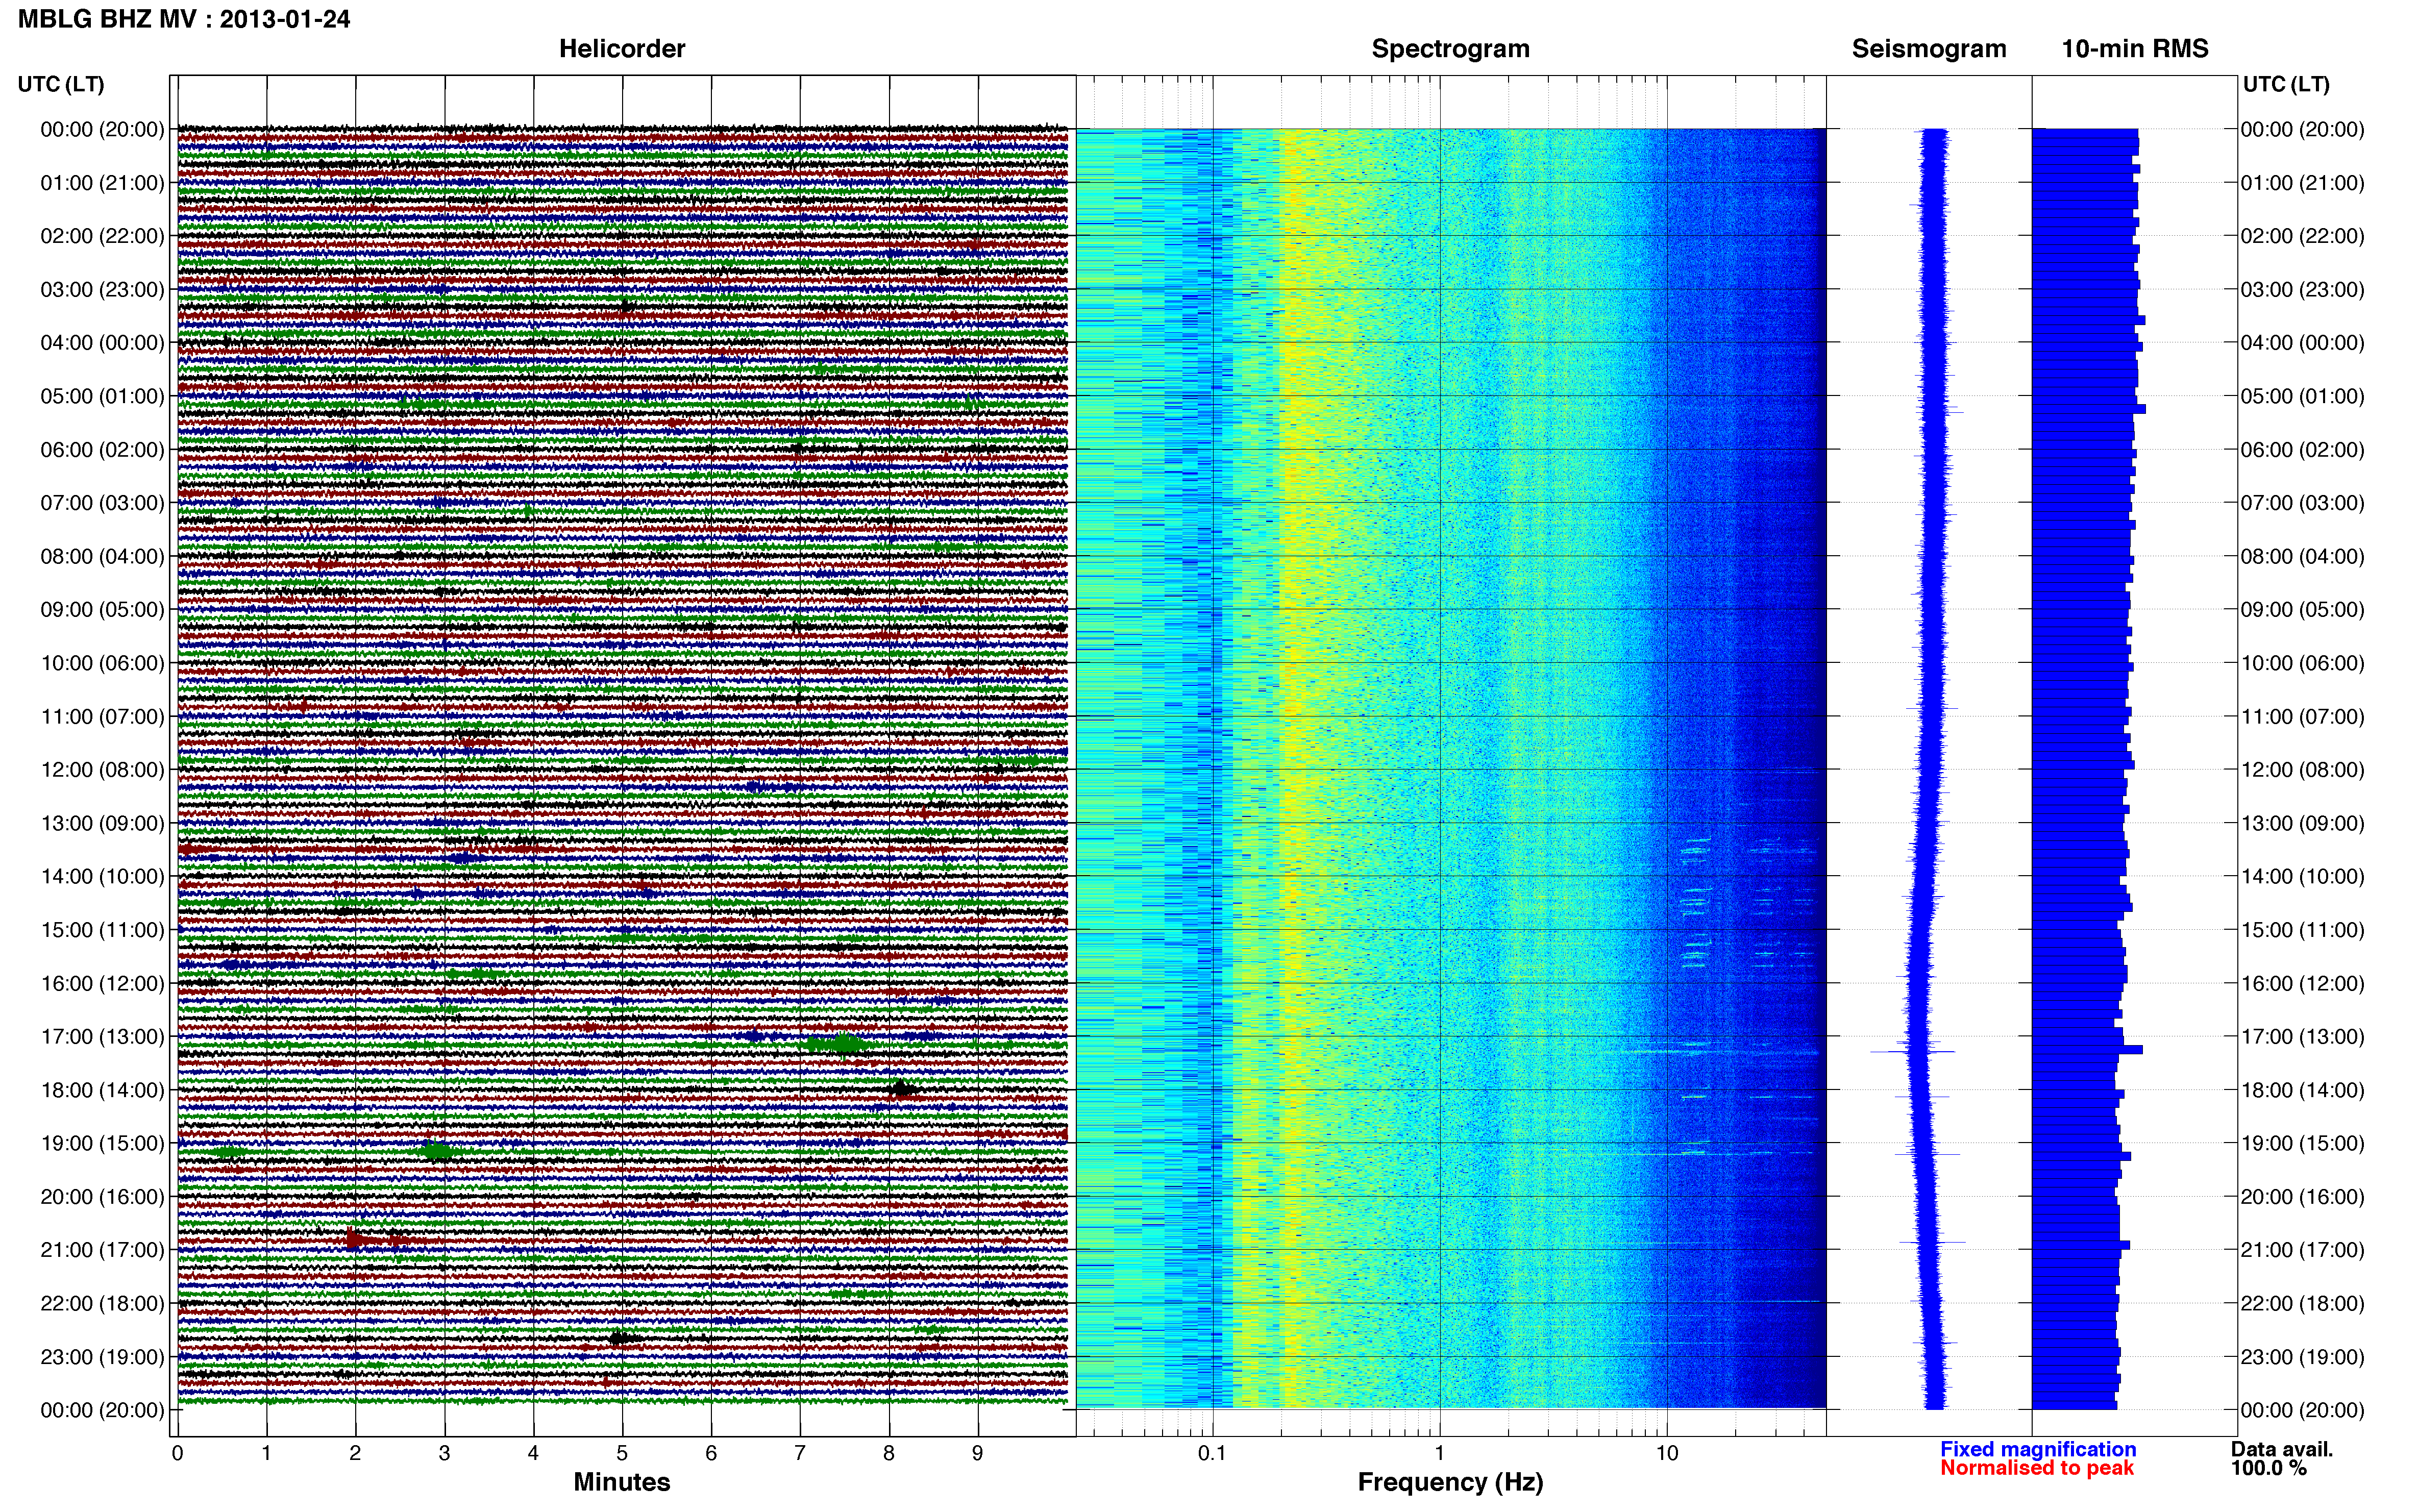Click left time label '21:00 (17:00)'
The height and width of the screenshot is (1512, 2419).
(x=102, y=1250)
